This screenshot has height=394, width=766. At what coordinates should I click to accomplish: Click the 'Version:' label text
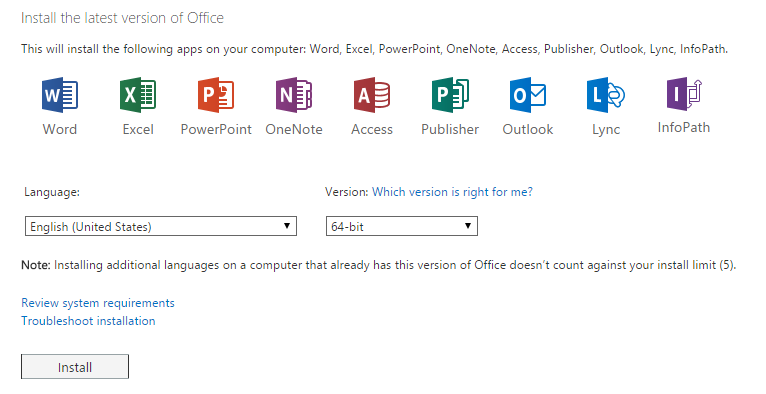click(346, 192)
